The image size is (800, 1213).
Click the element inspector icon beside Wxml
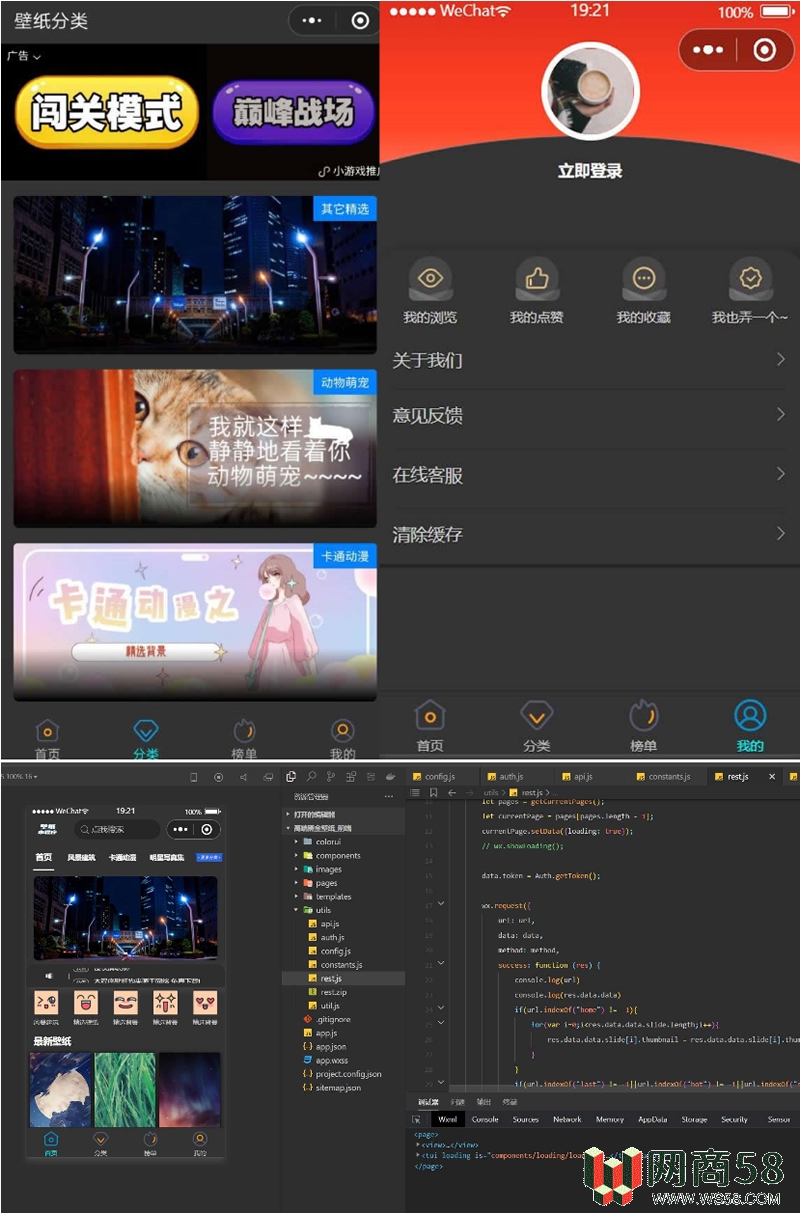click(x=417, y=1119)
